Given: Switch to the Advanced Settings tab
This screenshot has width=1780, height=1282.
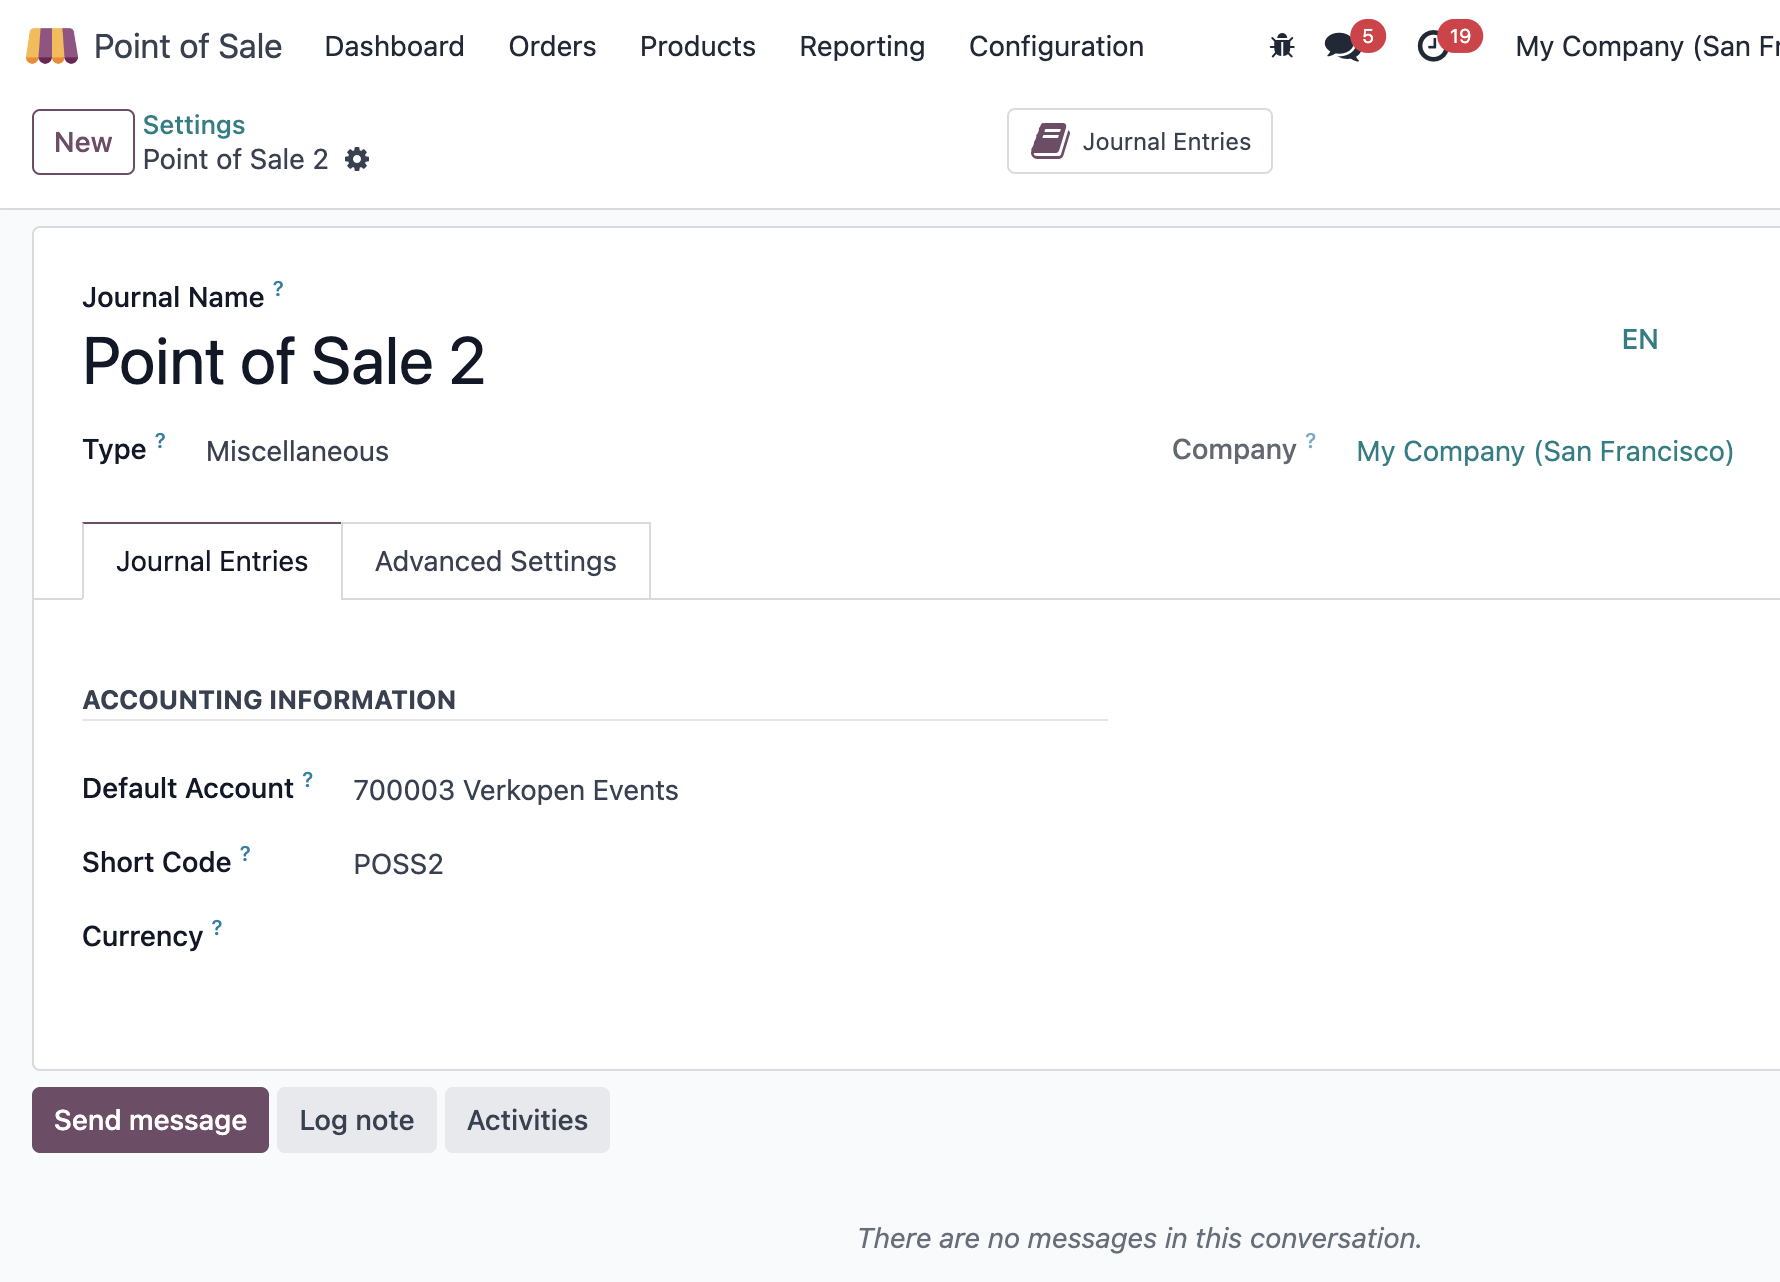Looking at the screenshot, I should 496,561.
